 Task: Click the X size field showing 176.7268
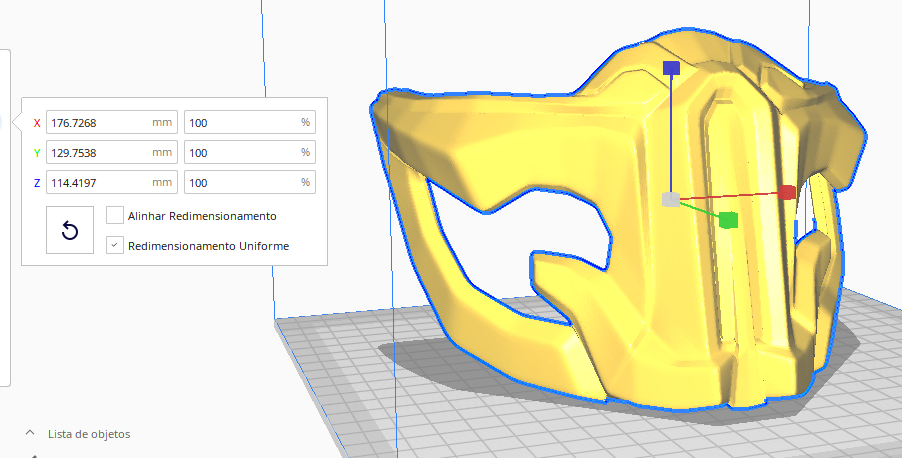coord(98,122)
